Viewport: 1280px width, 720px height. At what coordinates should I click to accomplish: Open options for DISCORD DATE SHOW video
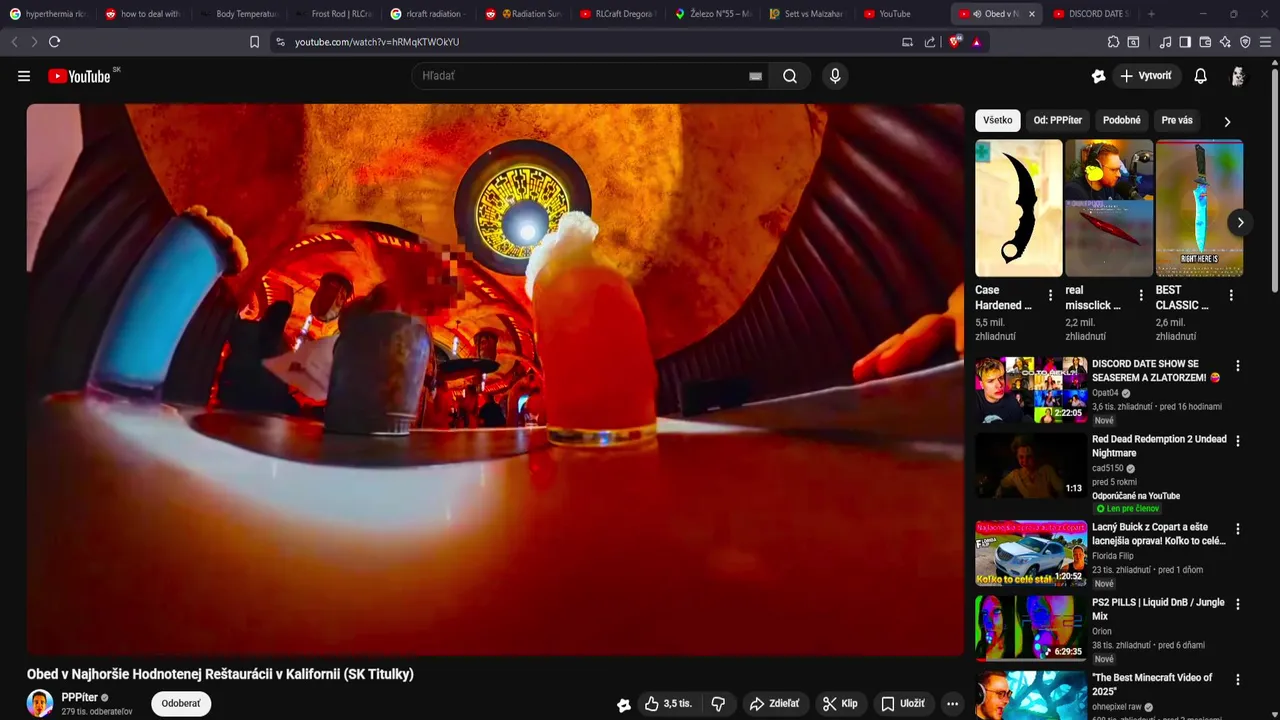click(1238, 366)
